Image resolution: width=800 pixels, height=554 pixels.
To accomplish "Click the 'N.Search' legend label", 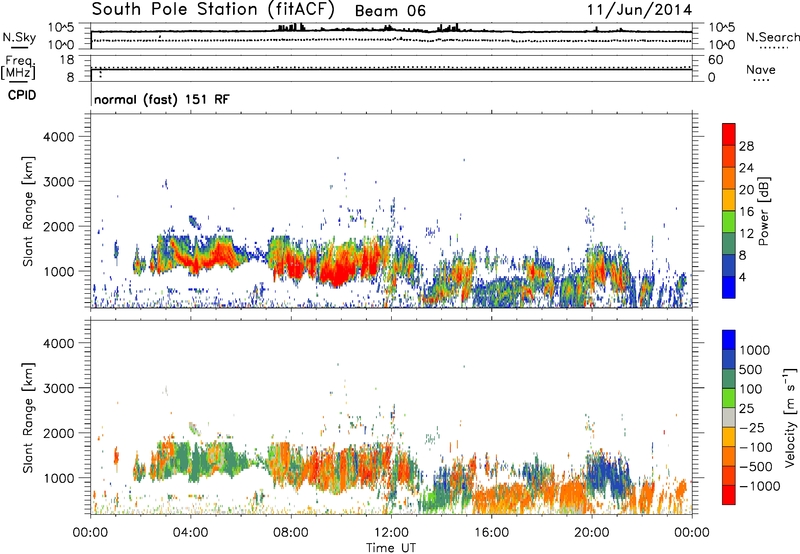I will (x=772, y=37).
